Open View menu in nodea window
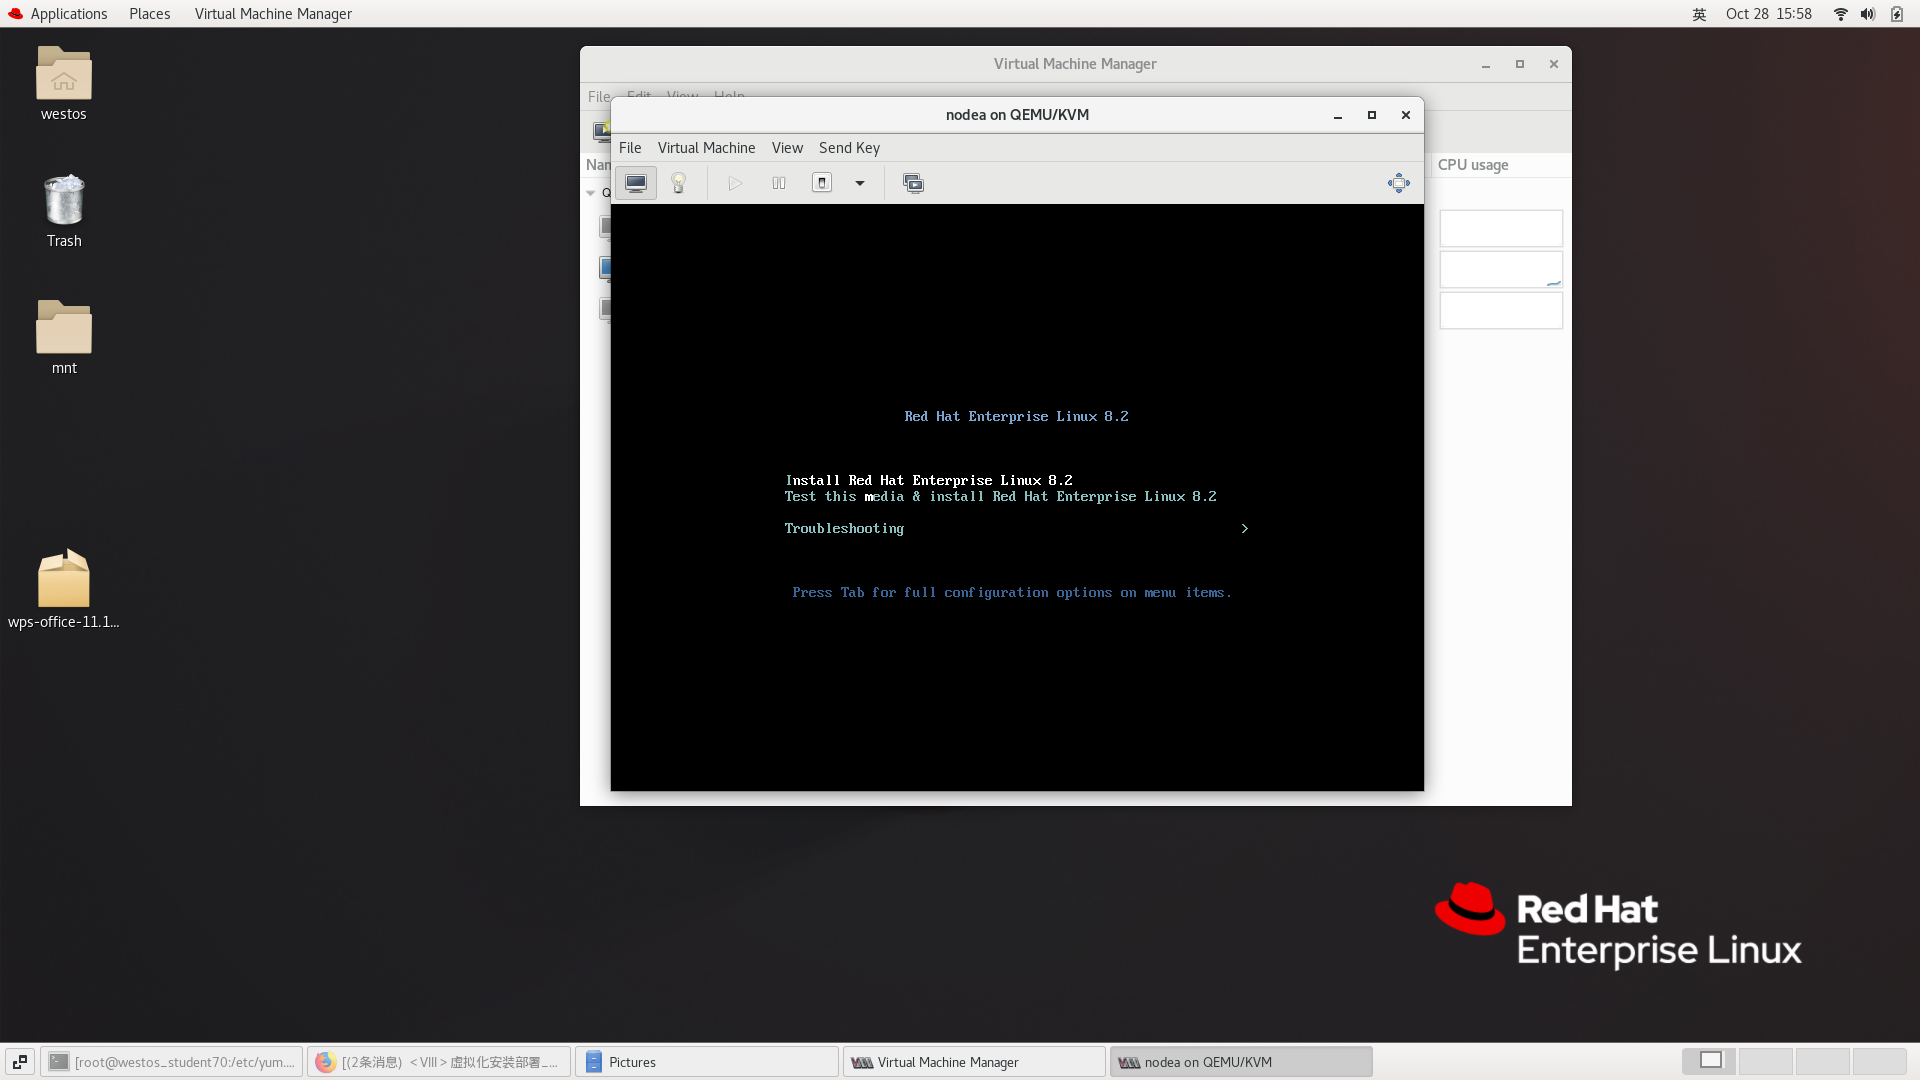 (787, 148)
